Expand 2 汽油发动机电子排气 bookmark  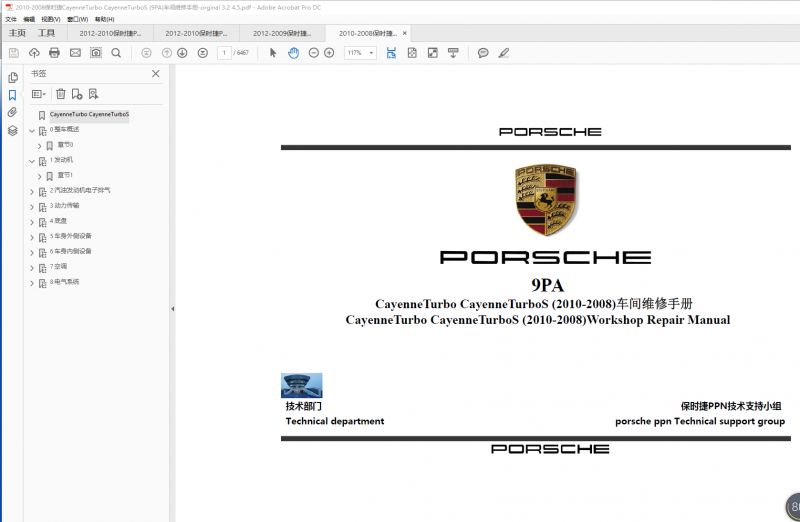coord(32,192)
